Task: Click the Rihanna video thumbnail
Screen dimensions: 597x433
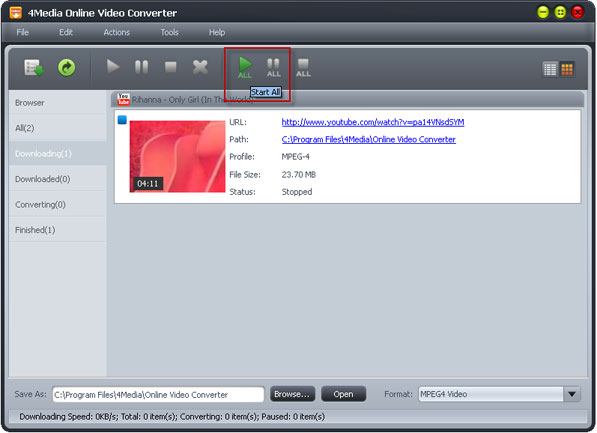Action: (x=177, y=157)
